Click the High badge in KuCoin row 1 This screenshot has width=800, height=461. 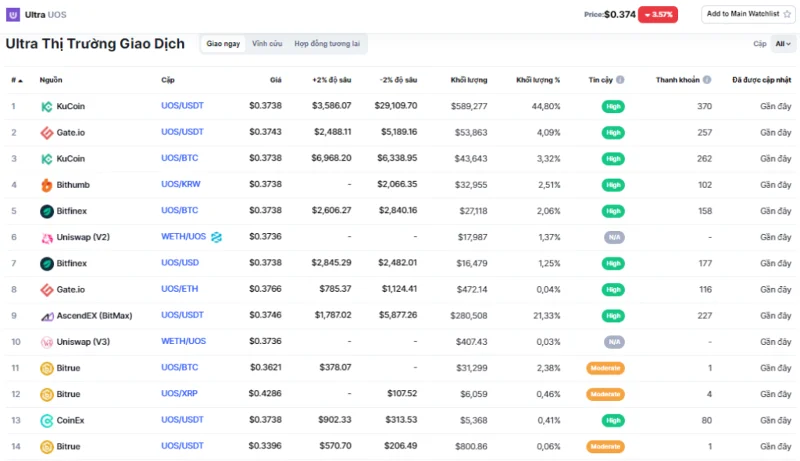[x=613, y=107]
